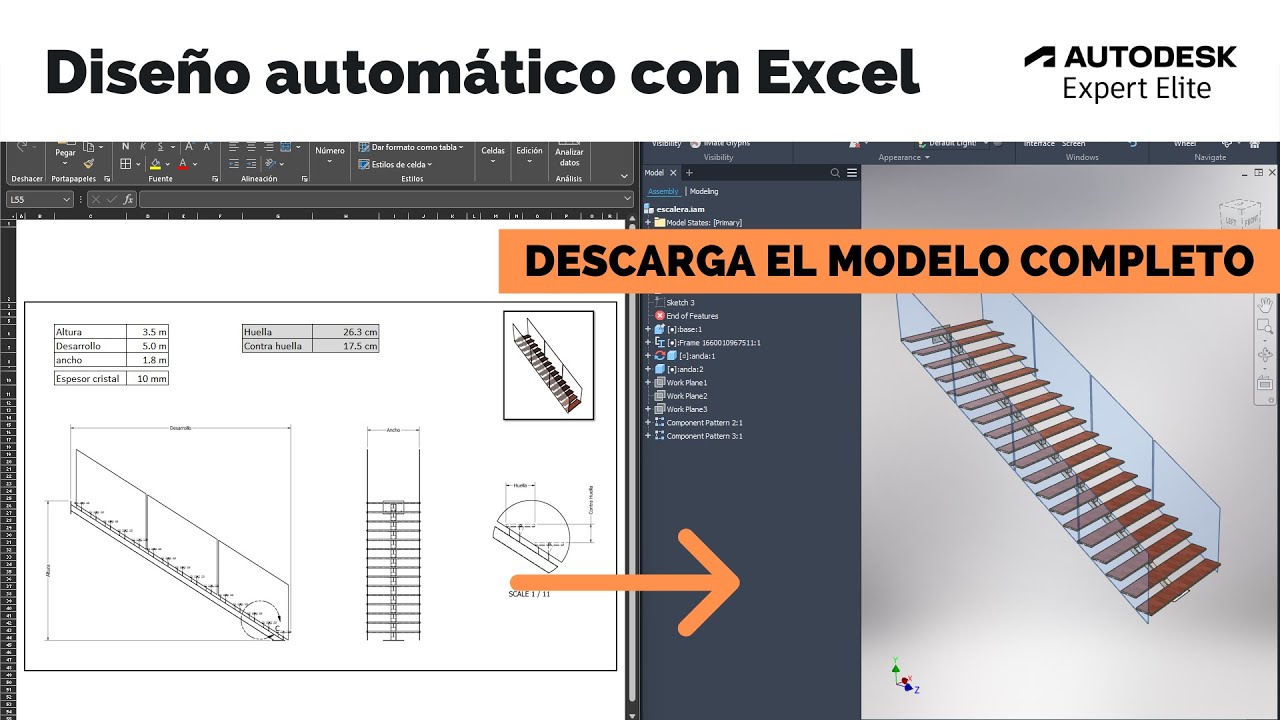Open the Portapapeles dialog launcher
Screen dimensions: 1280x720
point(107,179)
